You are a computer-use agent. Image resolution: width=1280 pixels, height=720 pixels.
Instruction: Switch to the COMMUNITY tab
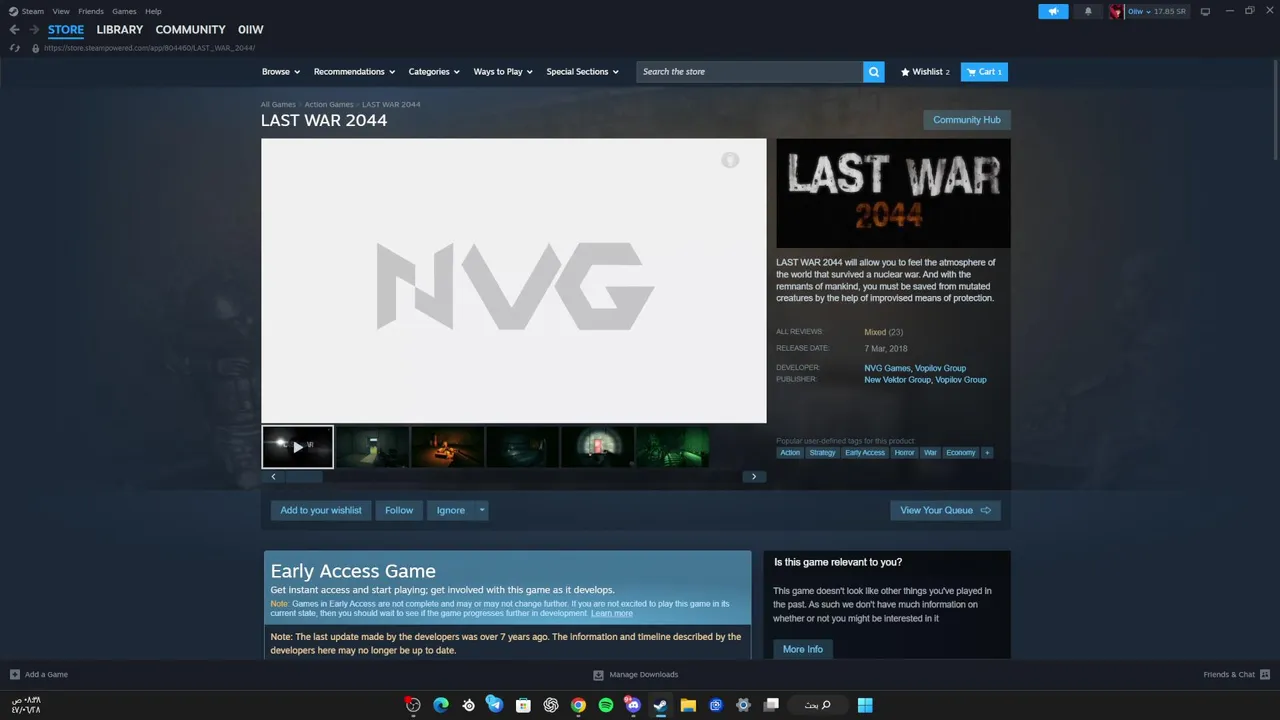190,30
